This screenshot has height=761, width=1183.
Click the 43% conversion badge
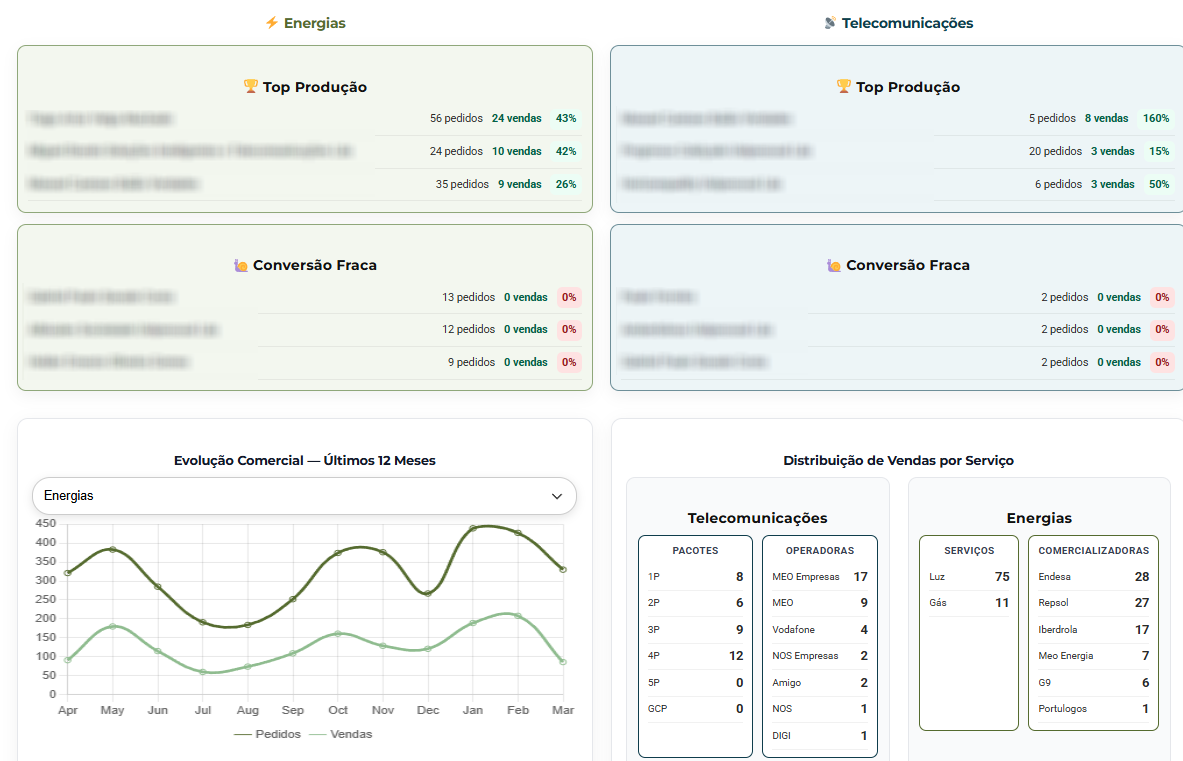(x=566, y=118)
